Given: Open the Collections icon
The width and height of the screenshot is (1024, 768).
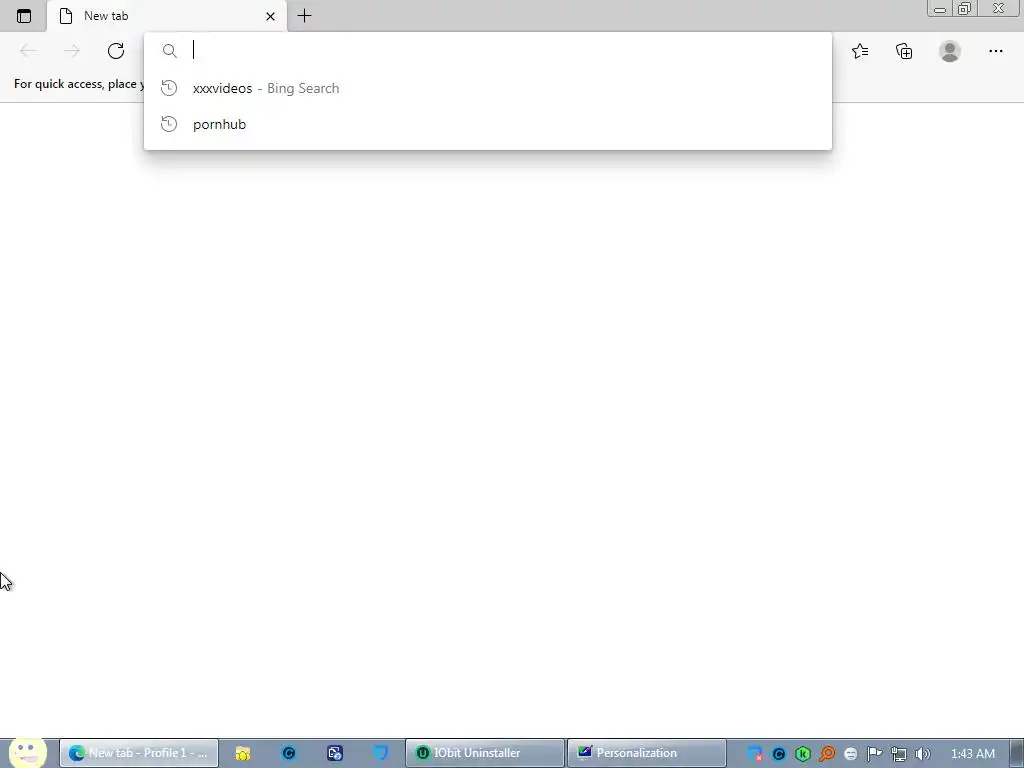Looking at the screenshot, I should coord(904,51).
